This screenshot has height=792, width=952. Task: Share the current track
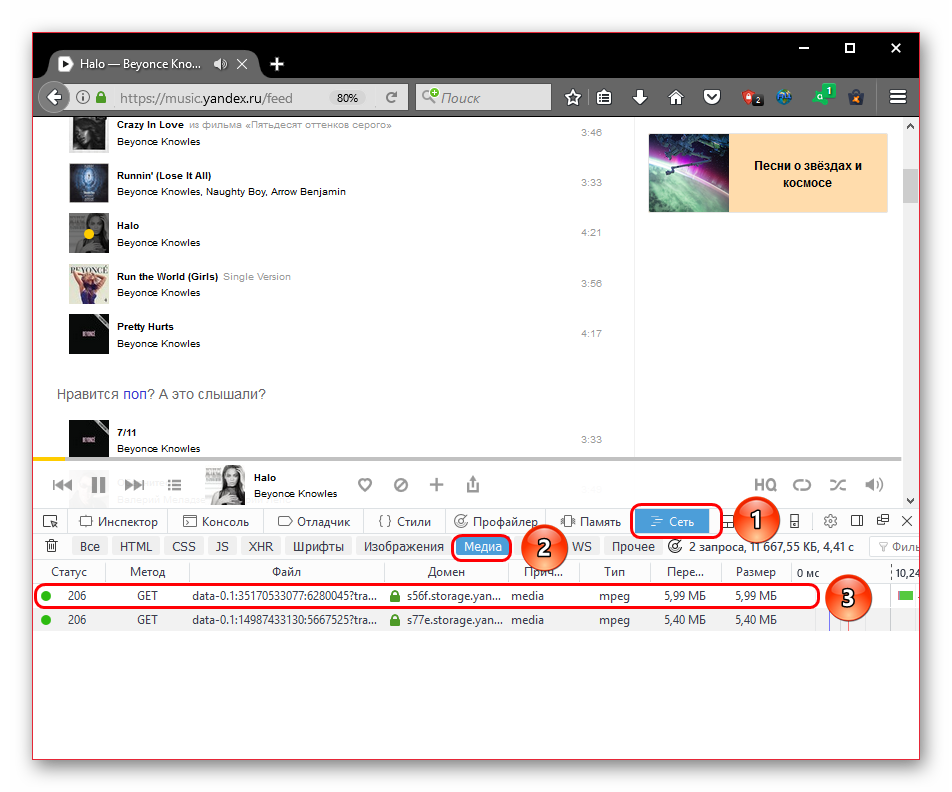point(473,484)
